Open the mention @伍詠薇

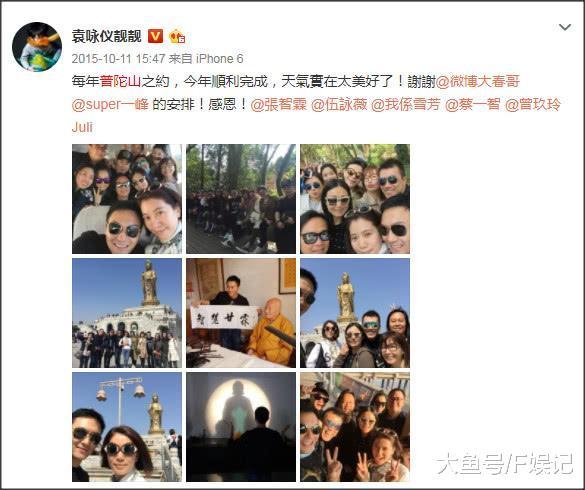tap(339, 104)
